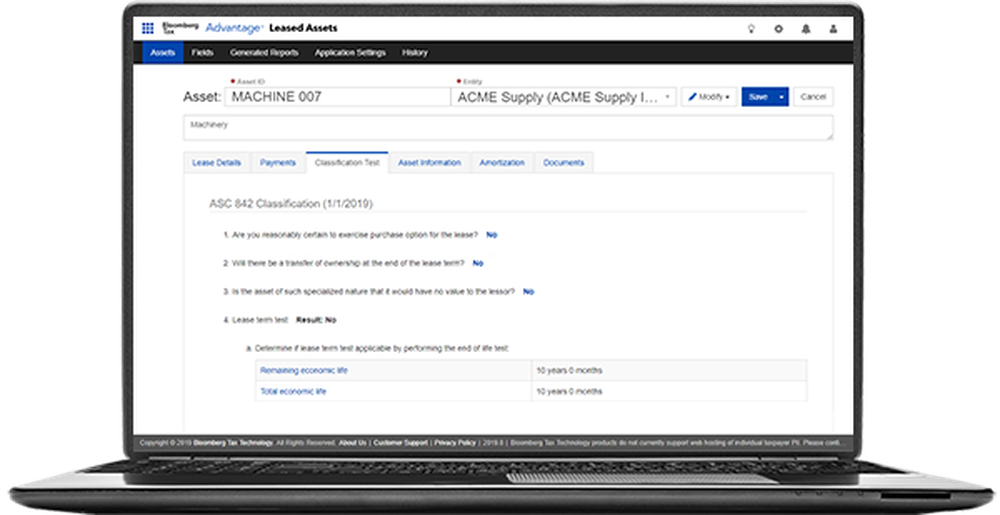This screenshot has width=1000, height=515.
Task: Click the Leased Assets title
Action: click(303, 28)
